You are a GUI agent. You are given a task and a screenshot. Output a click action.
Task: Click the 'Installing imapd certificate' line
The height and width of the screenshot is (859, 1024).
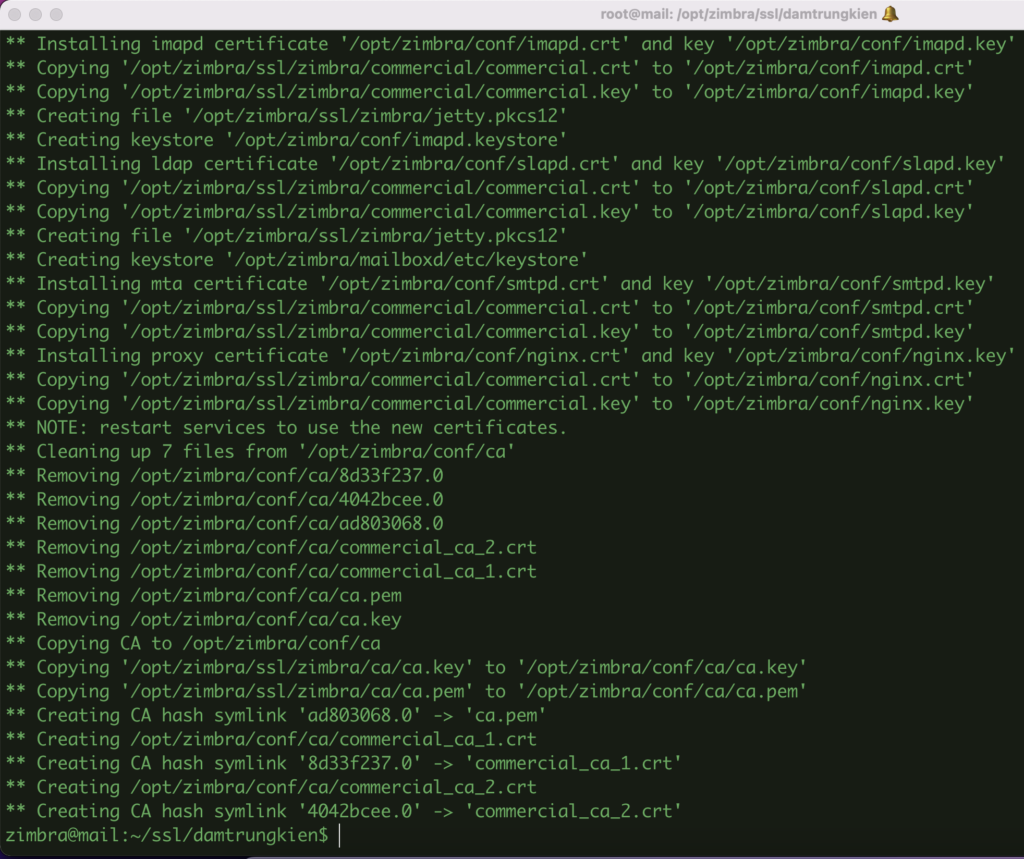(511, 44)
